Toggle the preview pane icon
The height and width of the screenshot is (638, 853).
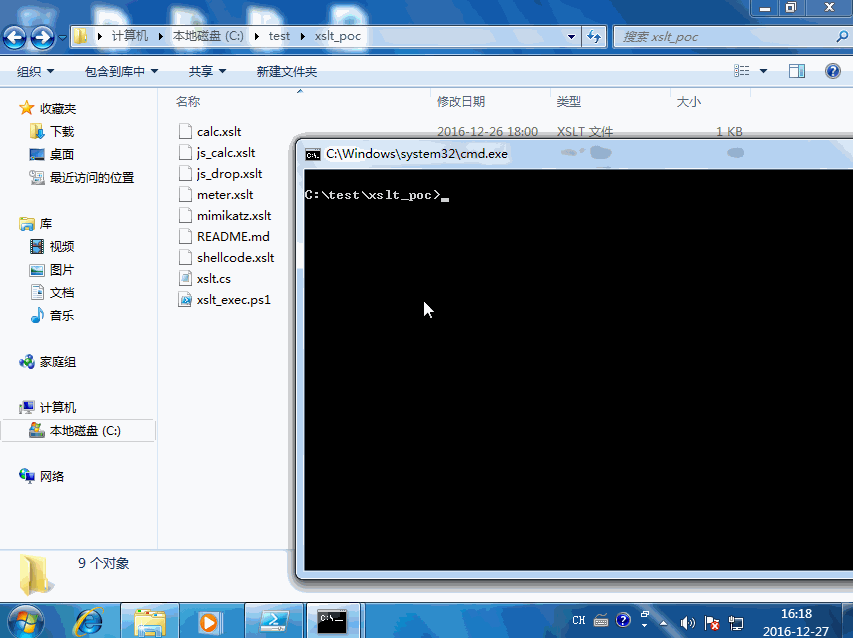[x=796, y=70]
